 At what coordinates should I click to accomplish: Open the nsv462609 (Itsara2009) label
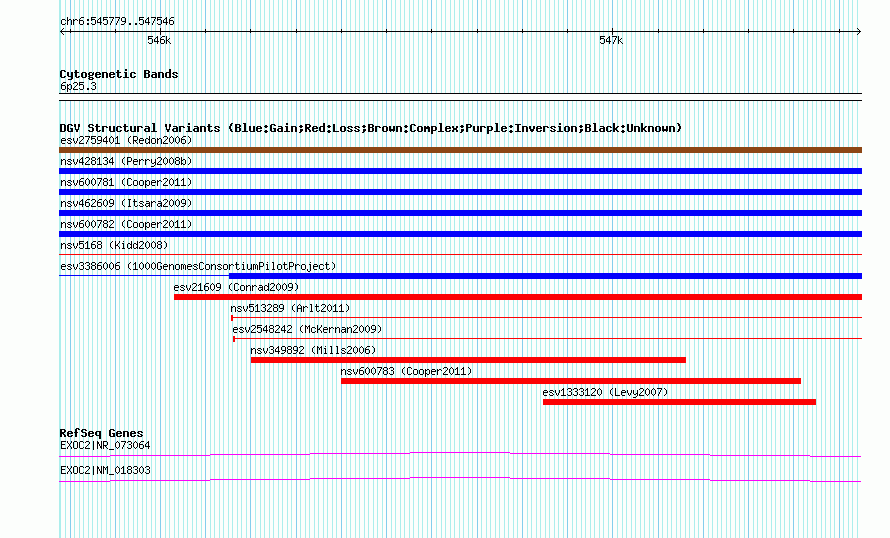[x=126, y=203]
